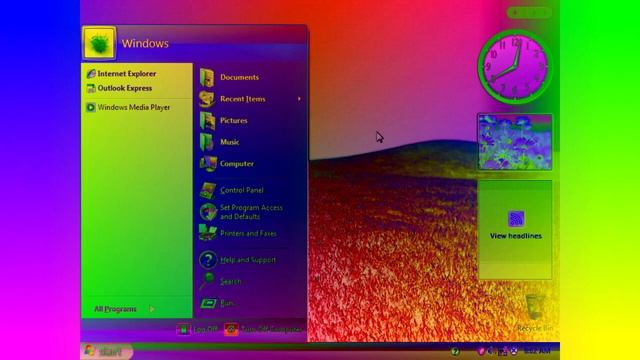
Task: Click the Set Program Access globe icon
Action: point(208,212)
